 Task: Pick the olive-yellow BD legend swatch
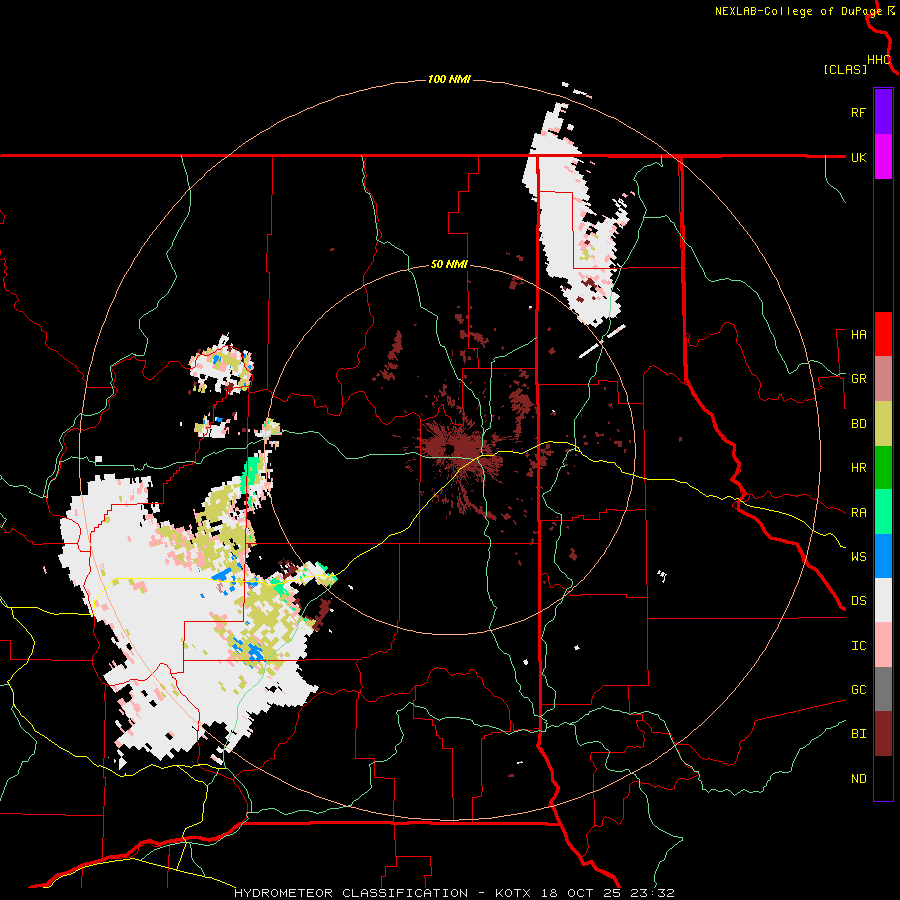(x=883, y=424)
